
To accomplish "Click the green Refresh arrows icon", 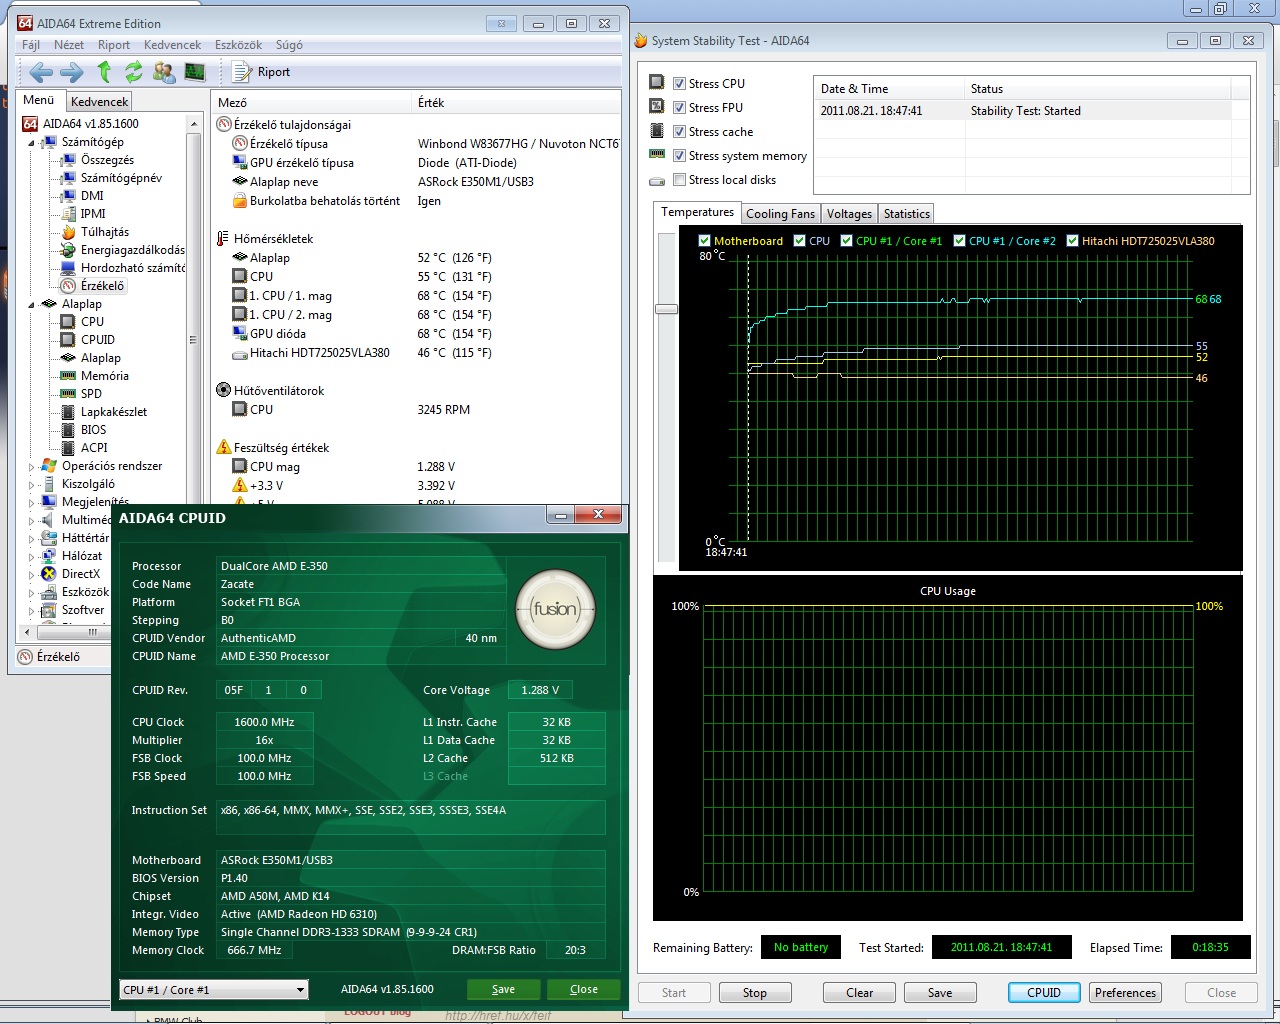I will pos(134,72).
